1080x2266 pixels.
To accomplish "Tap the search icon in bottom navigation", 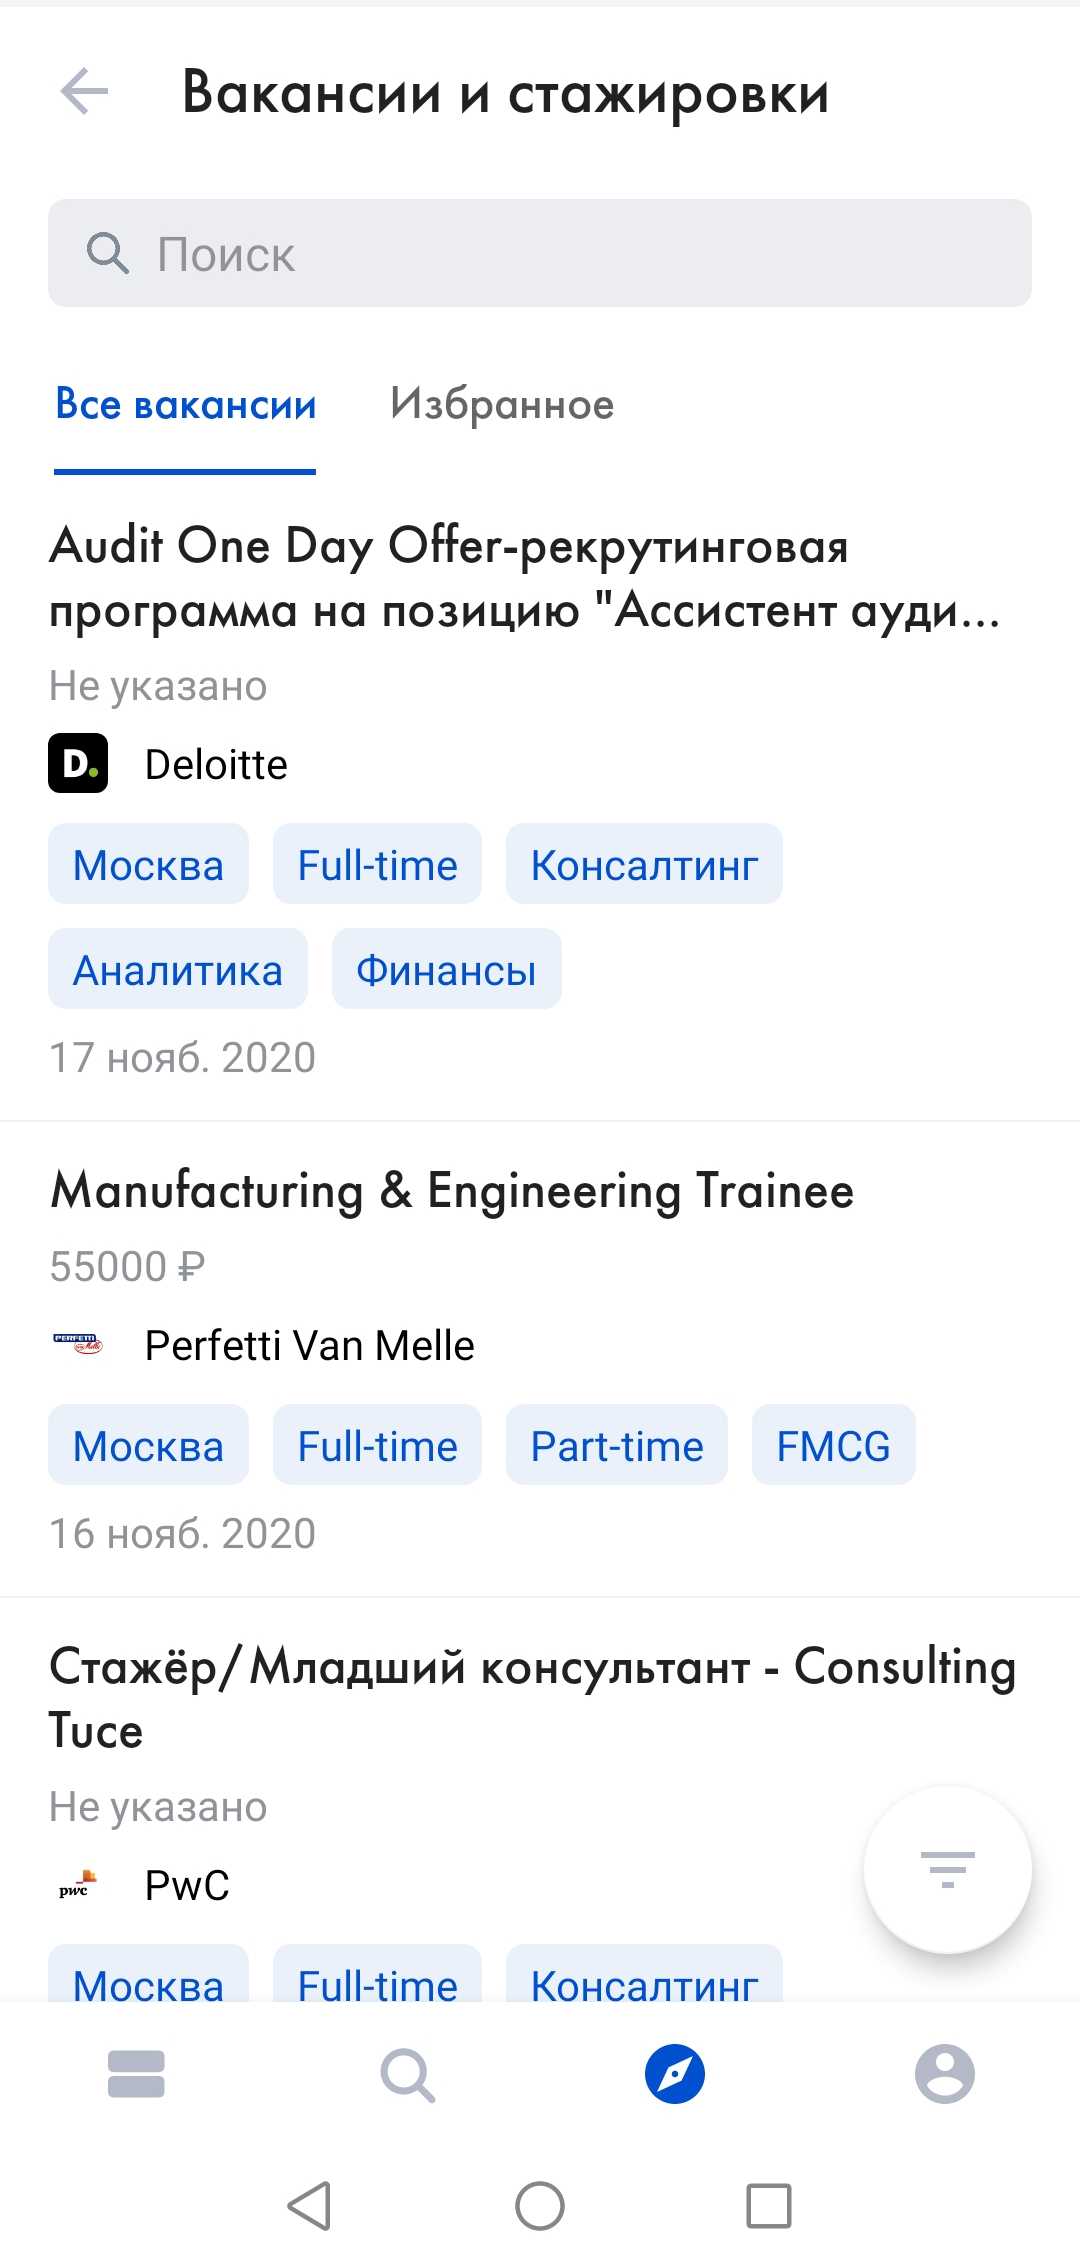I will pos(407,2075).
